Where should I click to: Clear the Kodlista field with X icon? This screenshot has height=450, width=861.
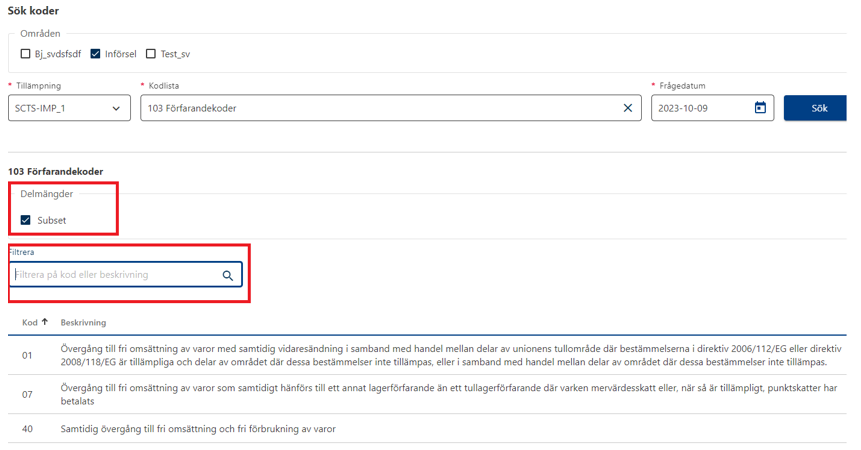[x=627, y=108]
